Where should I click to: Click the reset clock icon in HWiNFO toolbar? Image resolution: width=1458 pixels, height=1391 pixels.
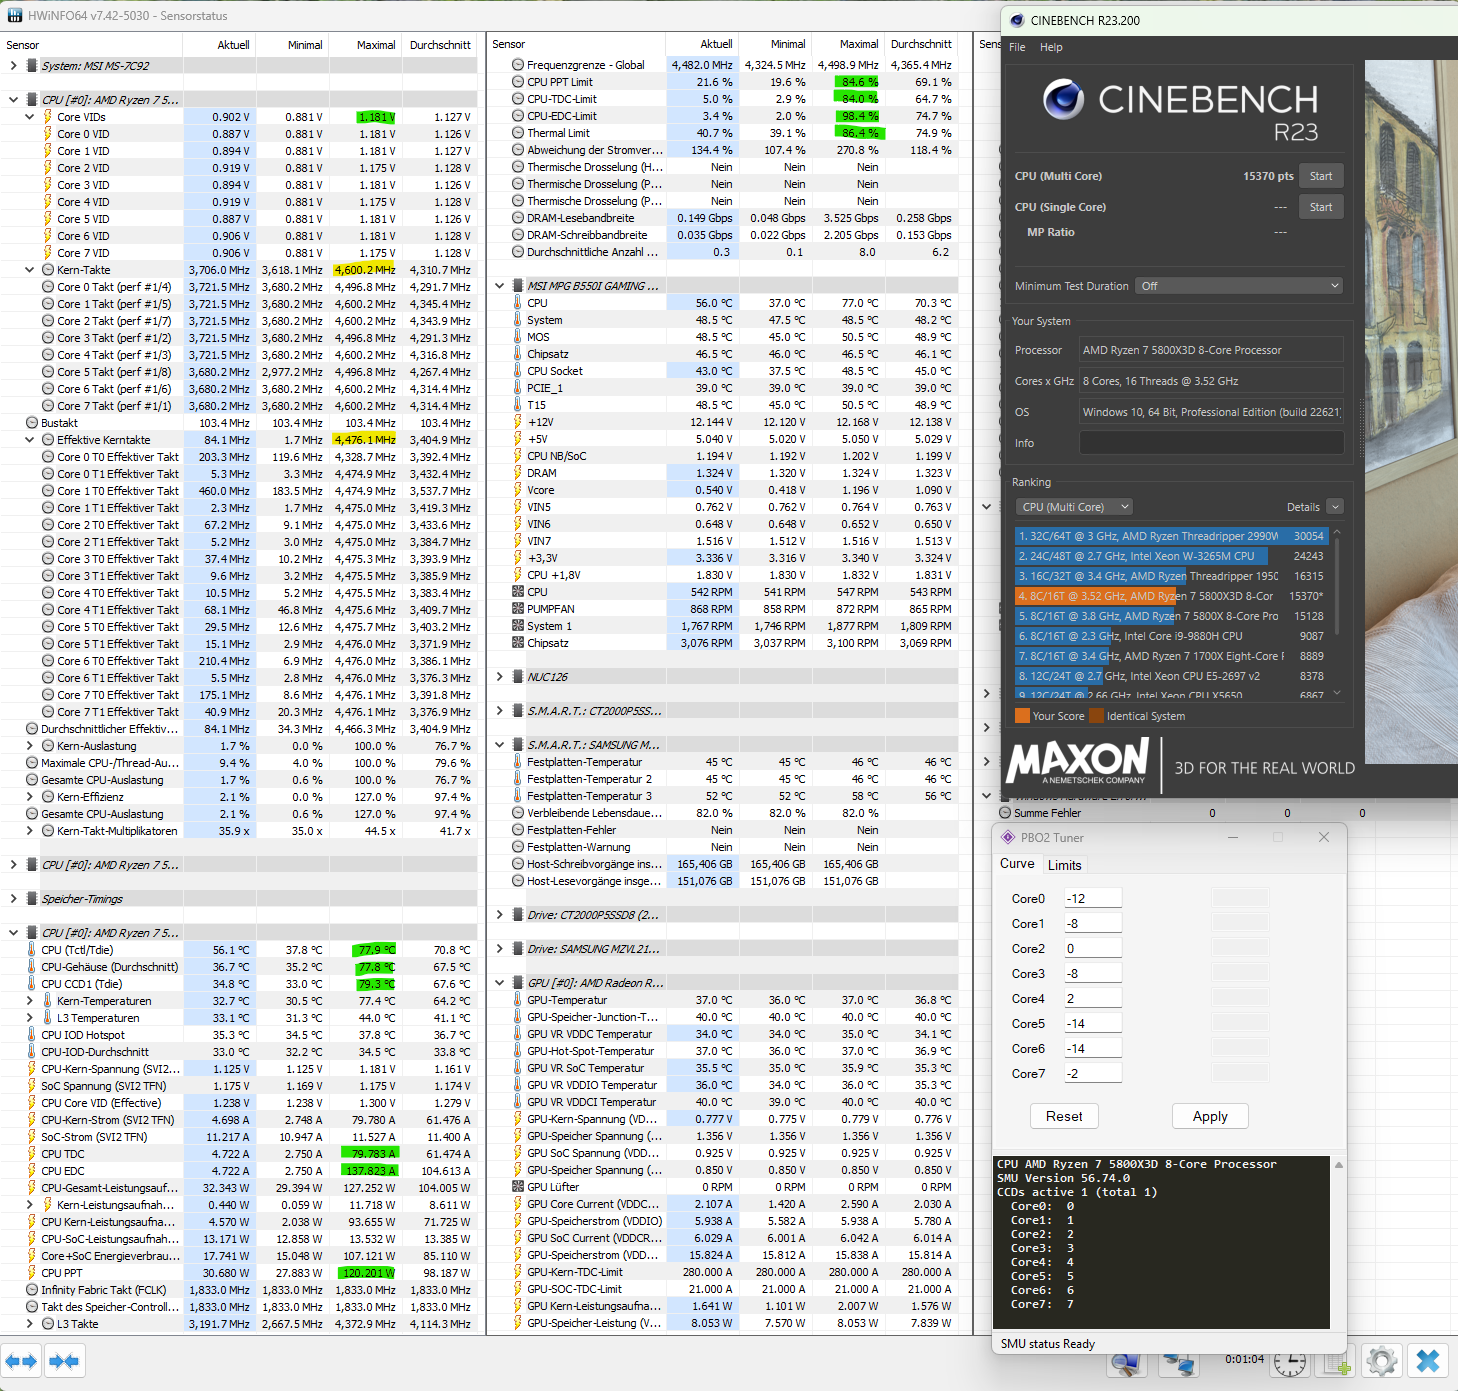click(x=1290, y=1362)
